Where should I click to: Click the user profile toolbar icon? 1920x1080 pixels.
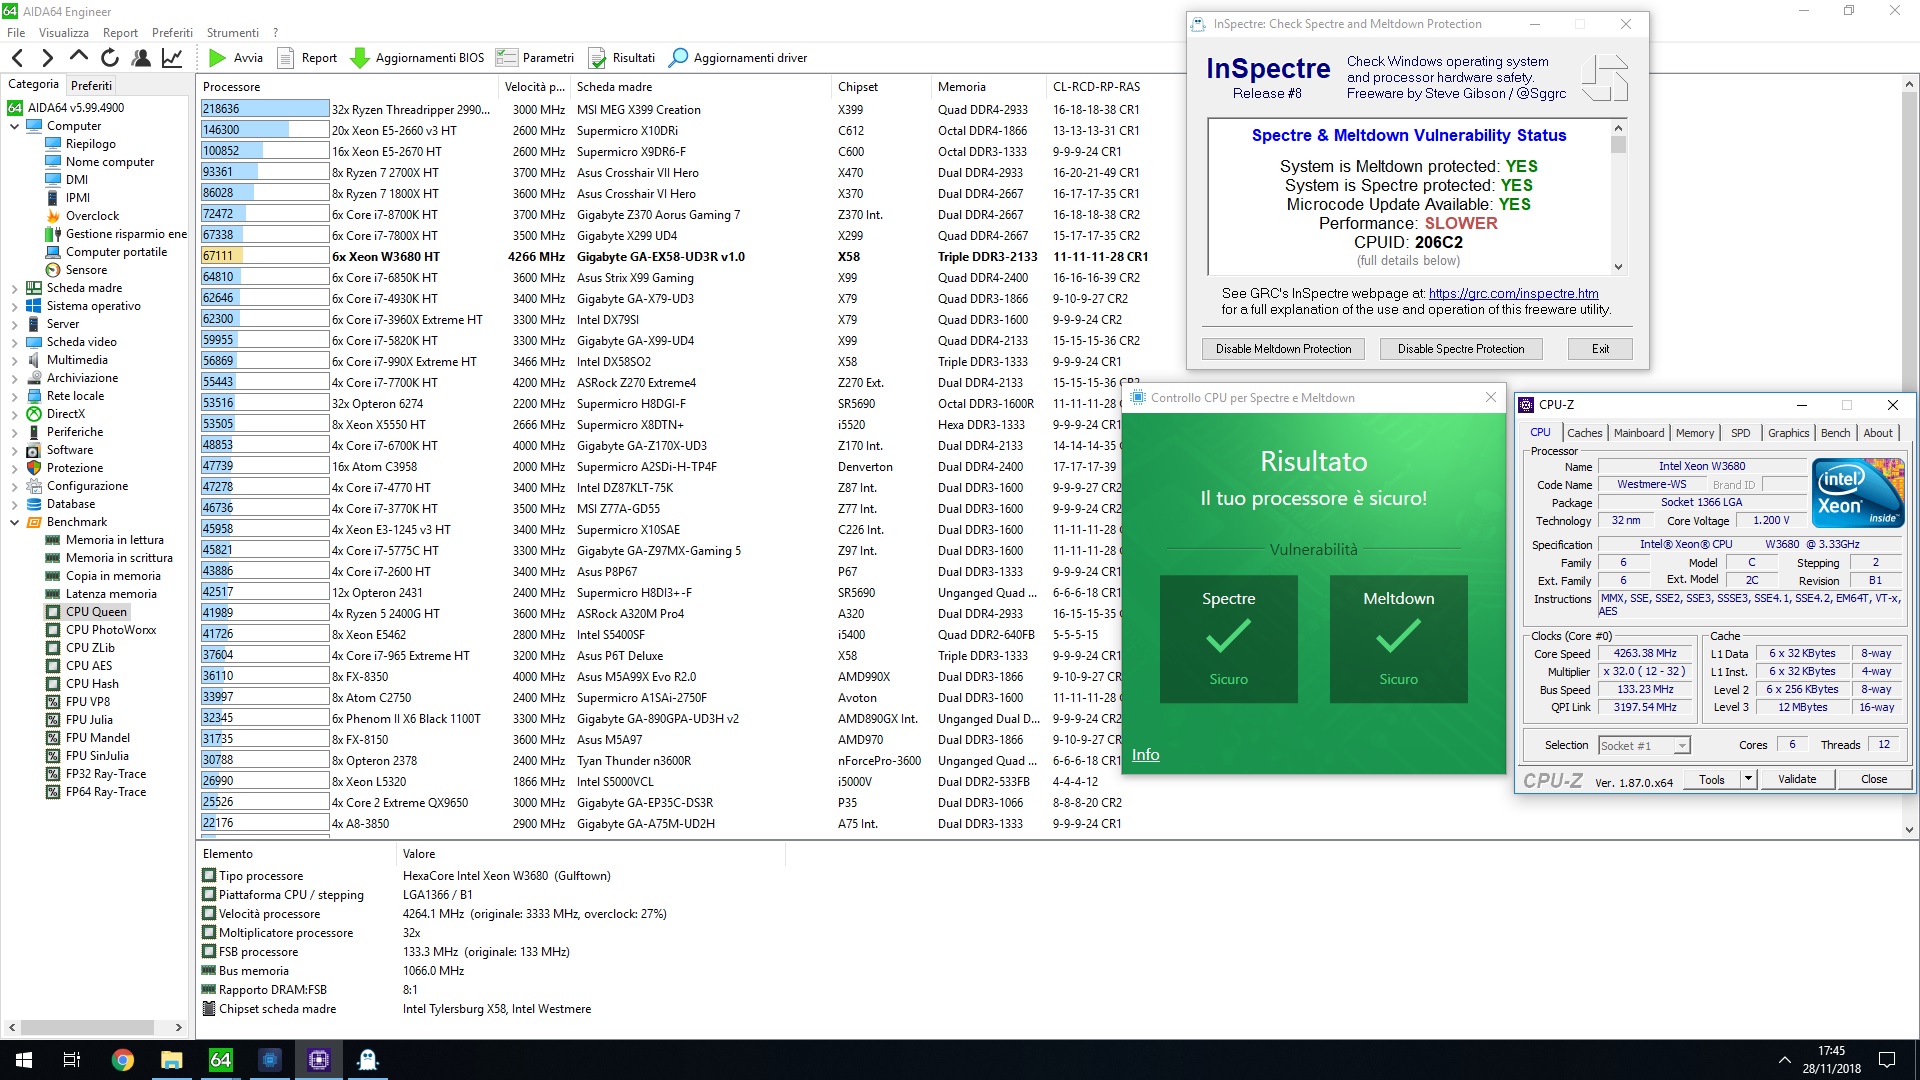141,58
